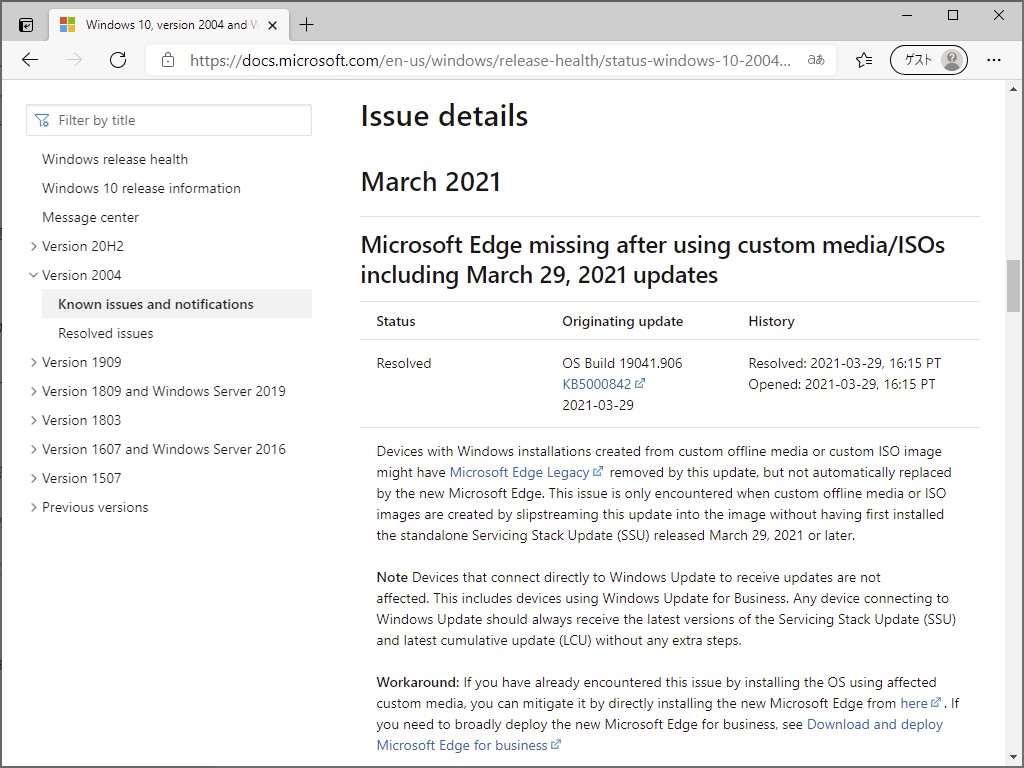Expand Version 1809 and Windows Server 2019
Screen dimensions: 1024x768
pos(33,391)
